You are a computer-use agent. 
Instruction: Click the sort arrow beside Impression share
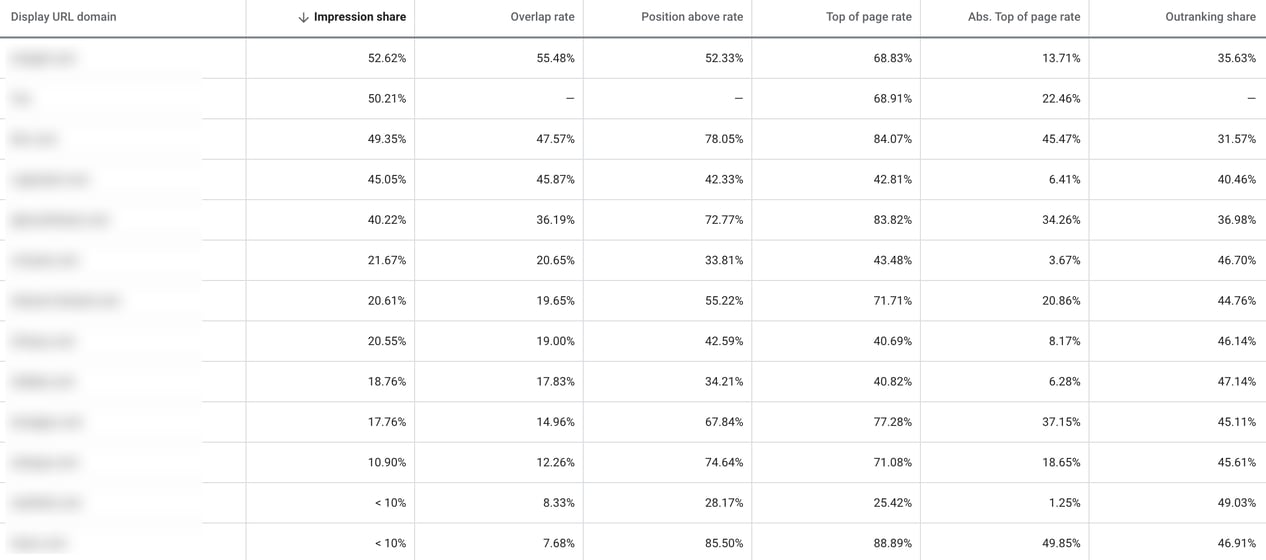pyautogui.click(x=303, y=18)
